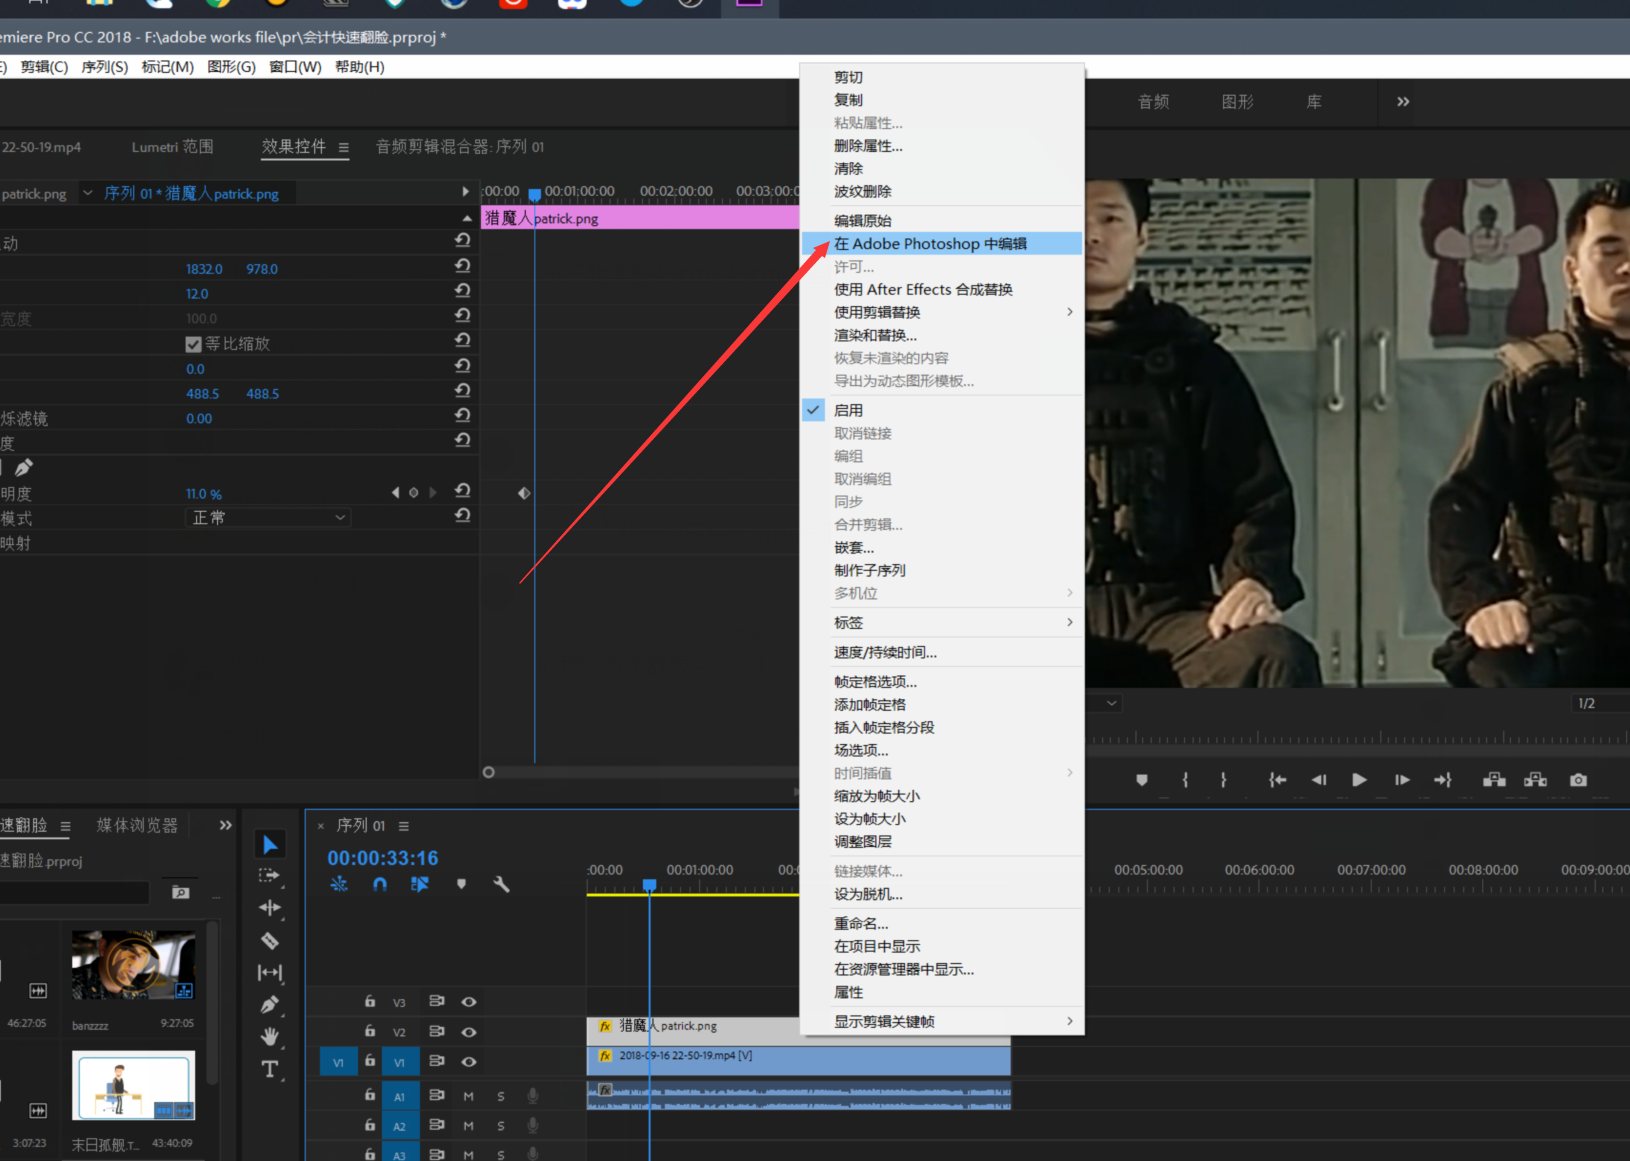Click the Extract button

click(x=1535, y=780)
